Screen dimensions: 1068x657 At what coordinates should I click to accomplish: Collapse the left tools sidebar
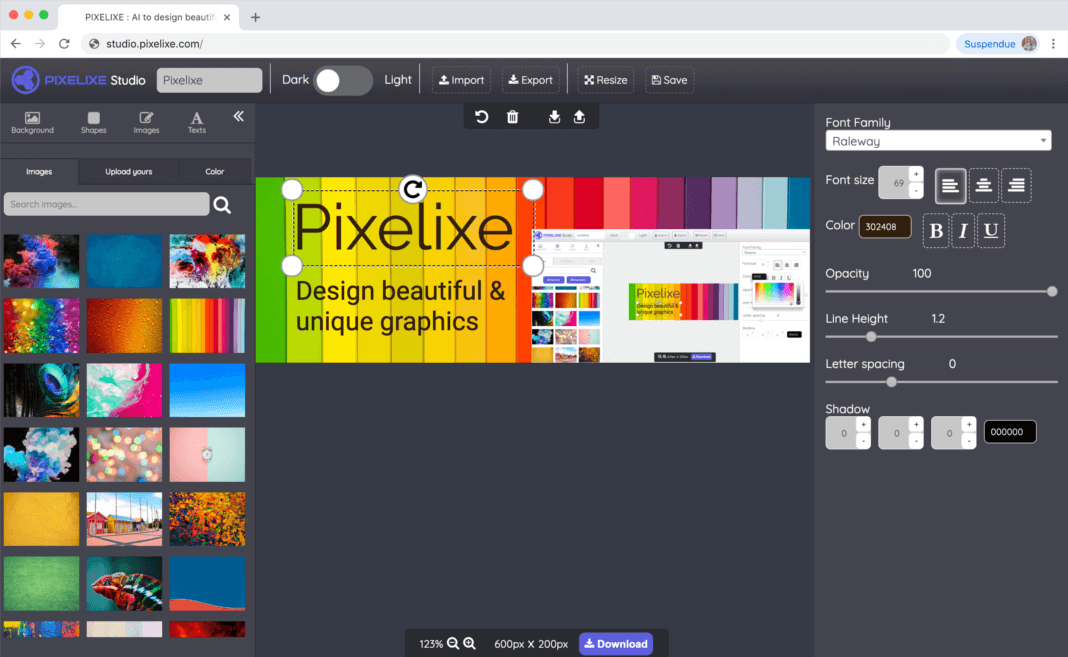(238, 116)
